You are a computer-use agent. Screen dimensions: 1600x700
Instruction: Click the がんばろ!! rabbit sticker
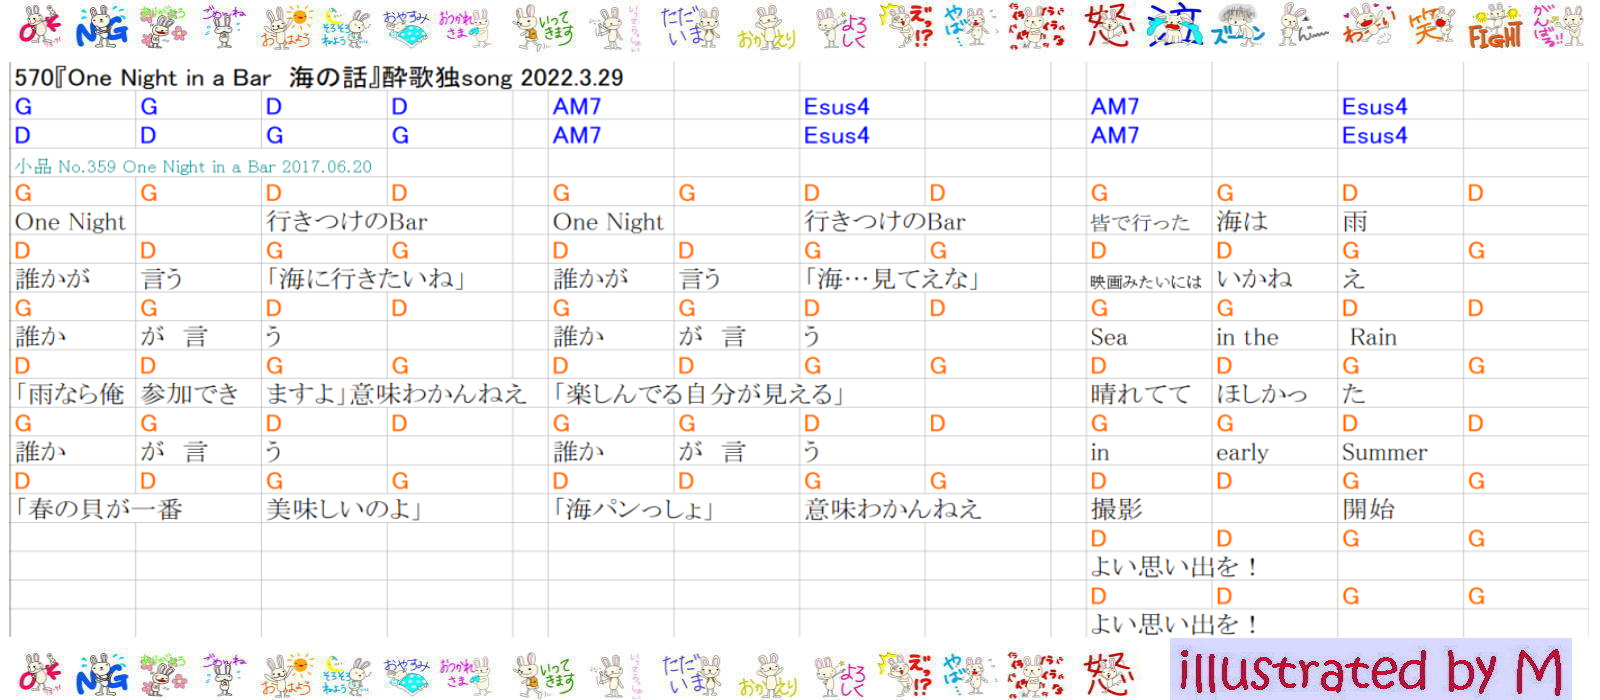pyautogui.click(x=1558, y=27)
